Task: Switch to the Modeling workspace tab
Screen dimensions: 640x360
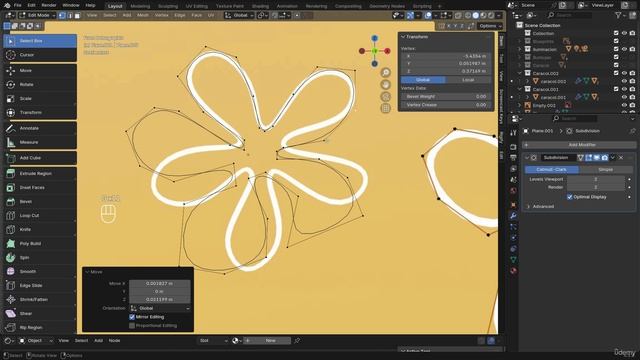Action: 140,6
